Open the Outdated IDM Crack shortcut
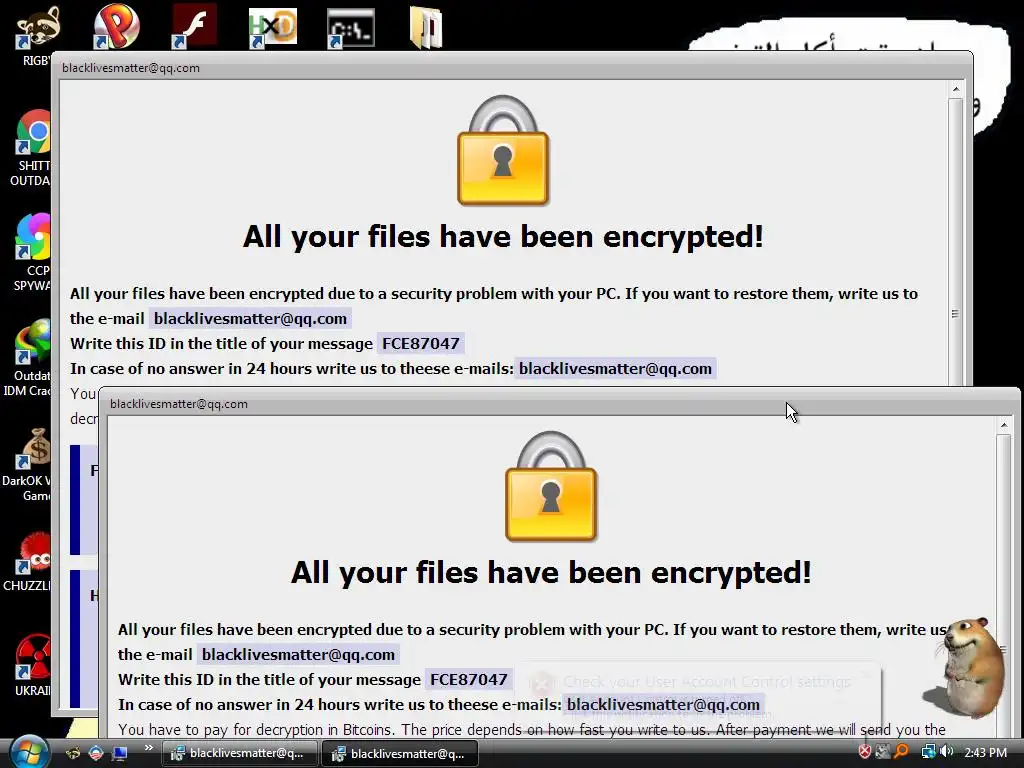This screenshot has width=1024, height=768. tap(33, 342)
